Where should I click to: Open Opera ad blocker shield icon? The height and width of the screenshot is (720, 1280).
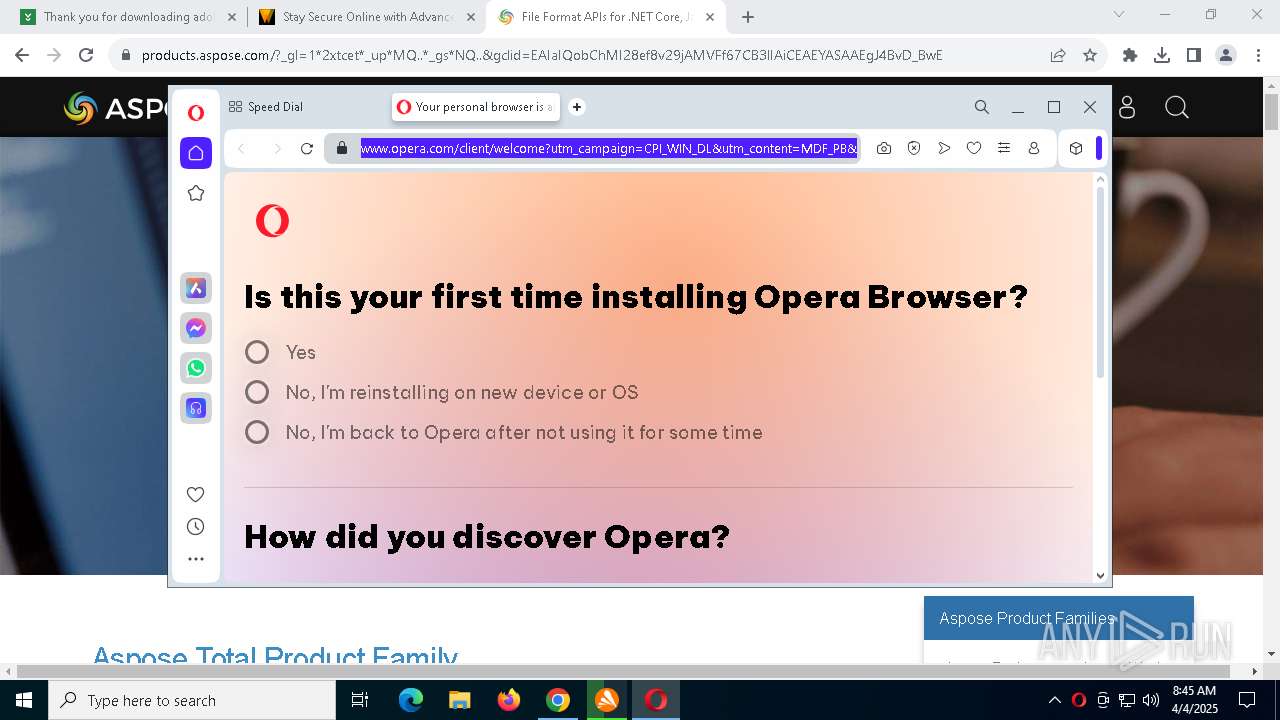point(914,148)
